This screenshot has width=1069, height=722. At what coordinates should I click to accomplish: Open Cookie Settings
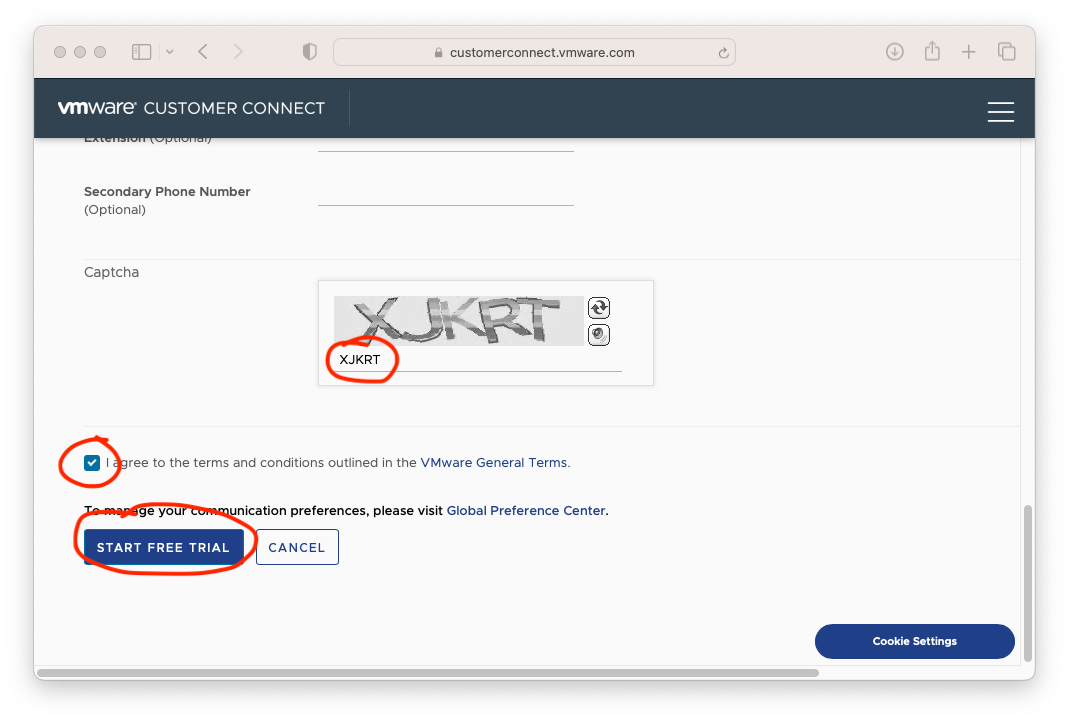click(914, 641)
